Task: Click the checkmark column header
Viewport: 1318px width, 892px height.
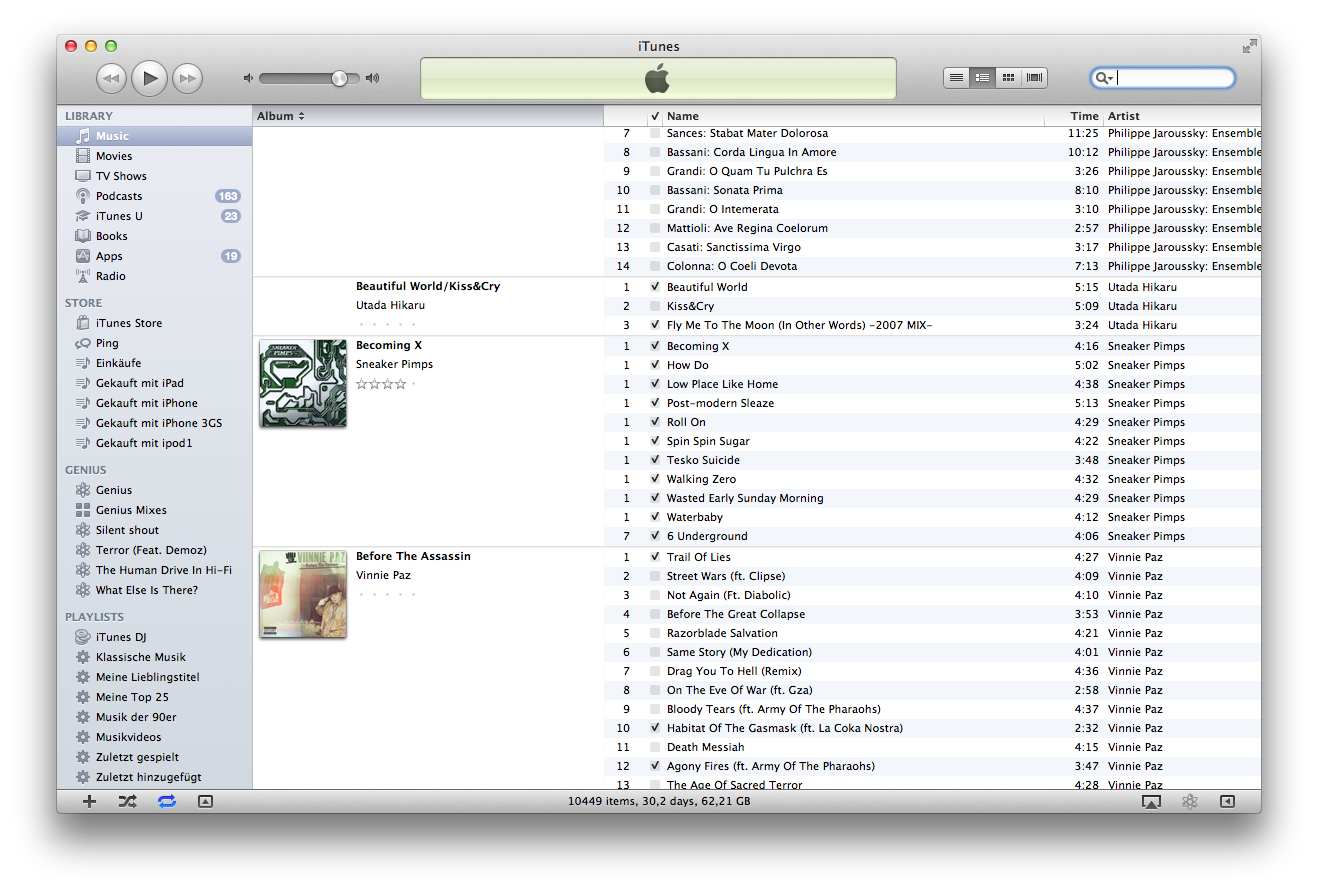Action: click(x=655, y=116)
